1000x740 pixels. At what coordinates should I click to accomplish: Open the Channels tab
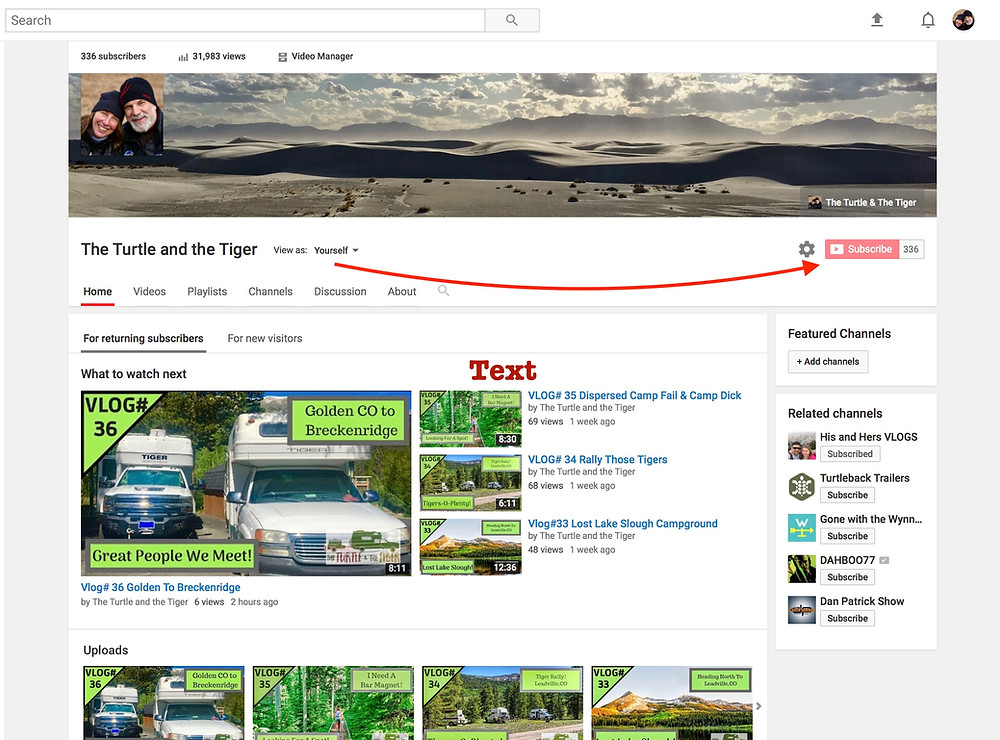[x=270, y=292]
